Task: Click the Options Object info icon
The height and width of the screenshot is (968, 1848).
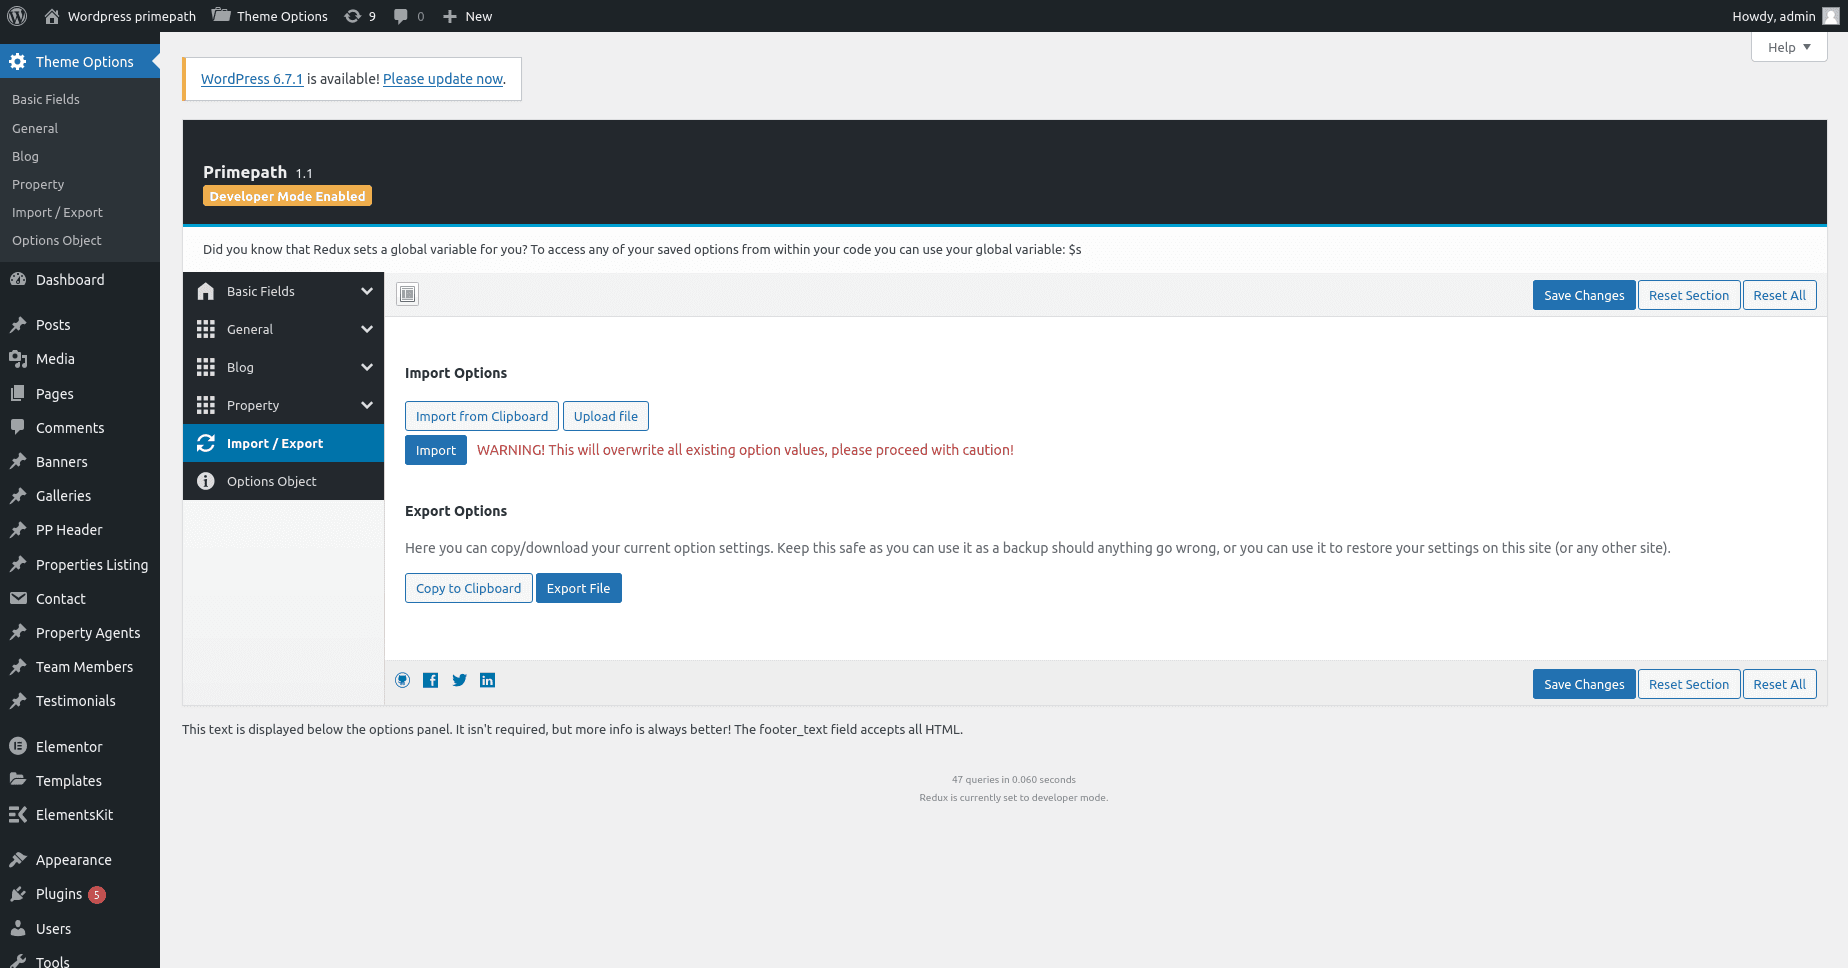Action: [x=206, y=481]
